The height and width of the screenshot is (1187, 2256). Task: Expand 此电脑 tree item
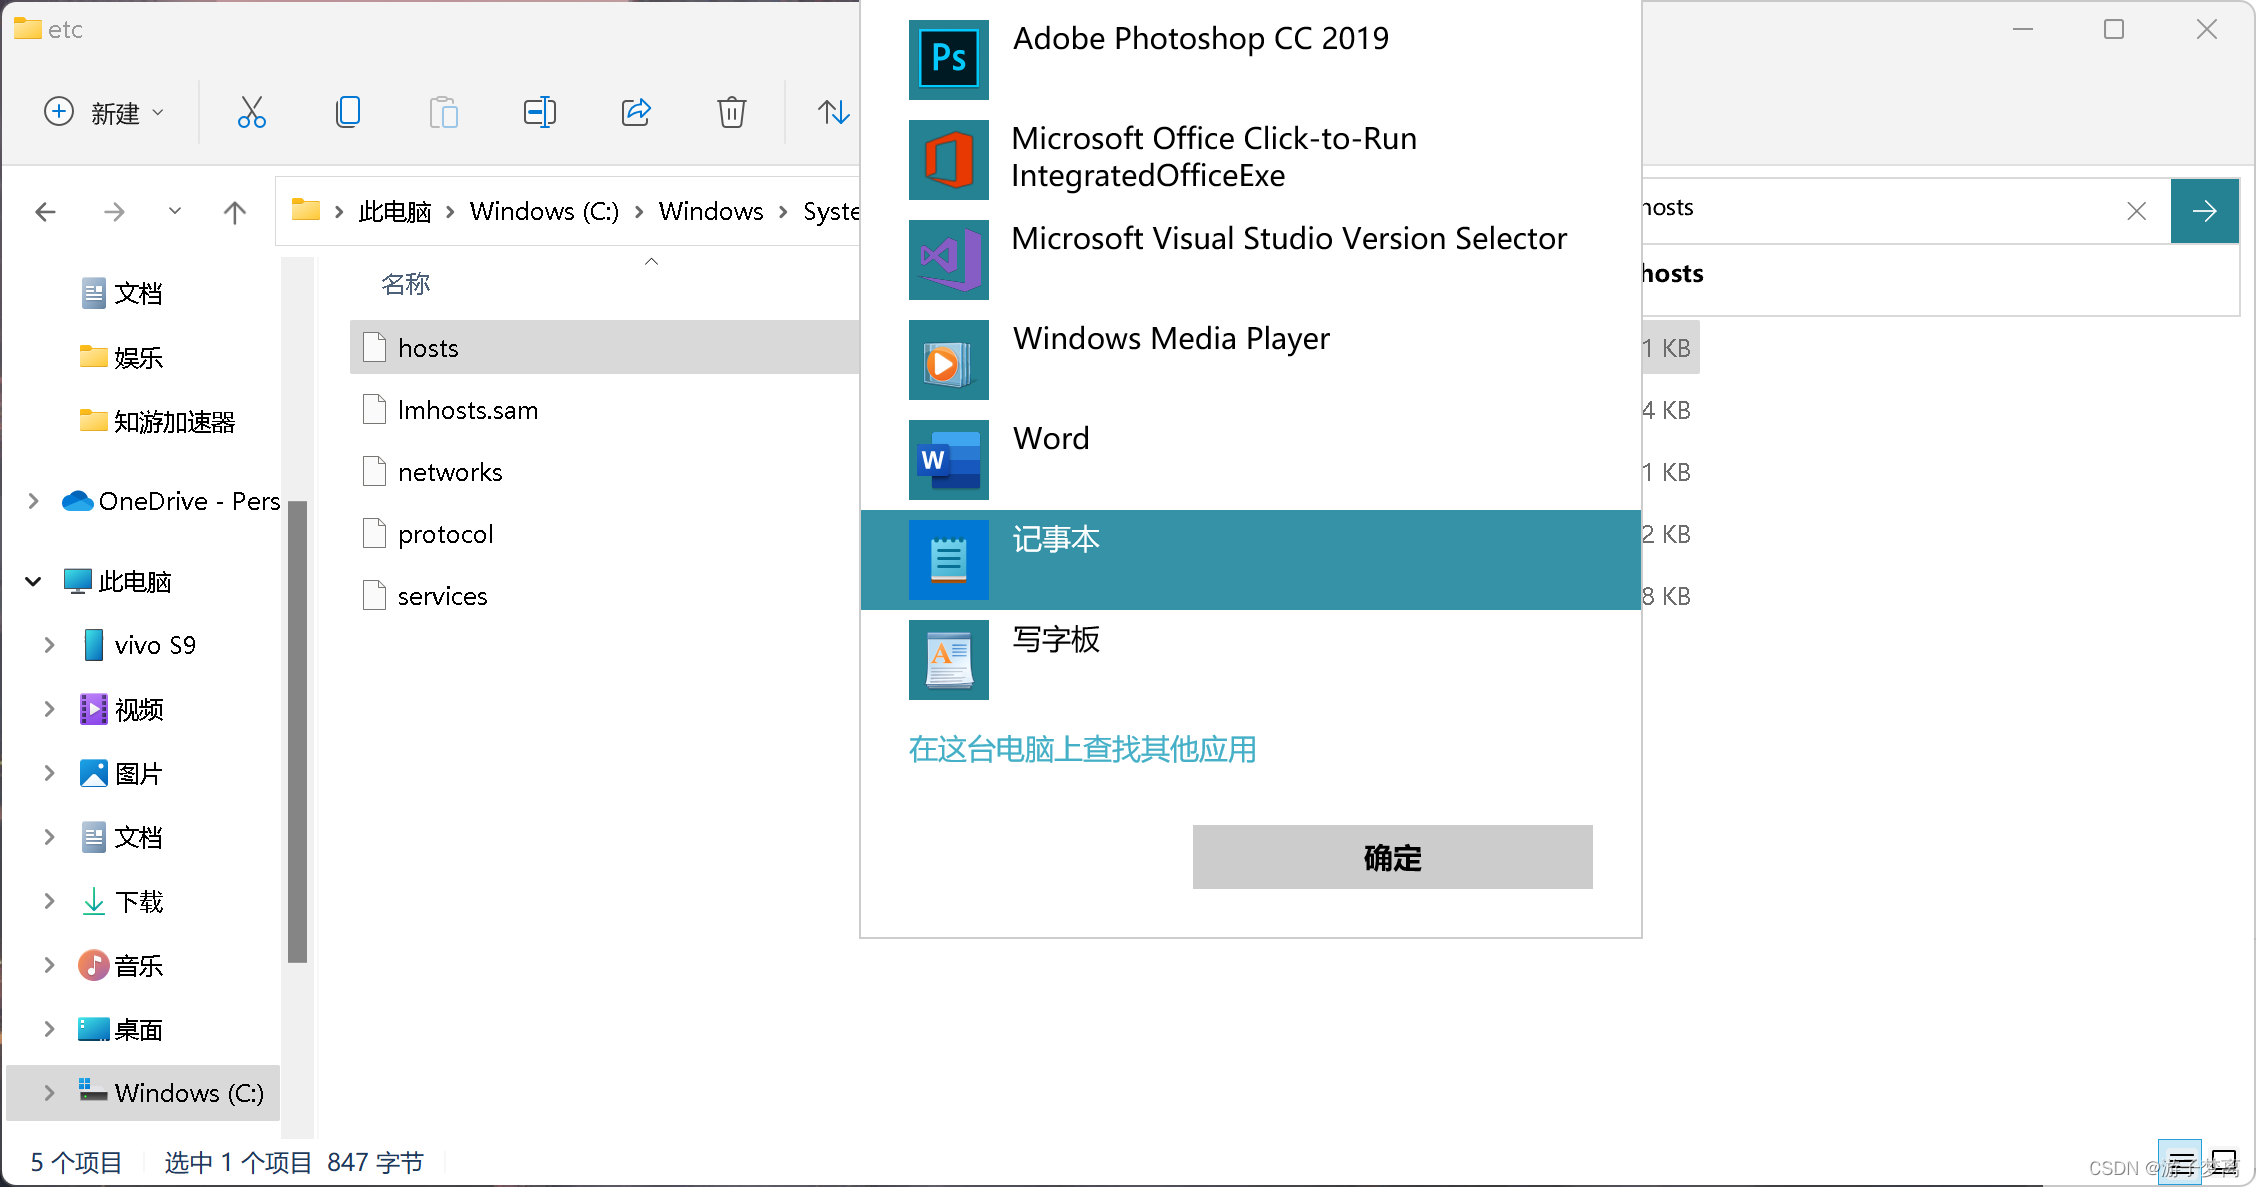coord(33,580)
